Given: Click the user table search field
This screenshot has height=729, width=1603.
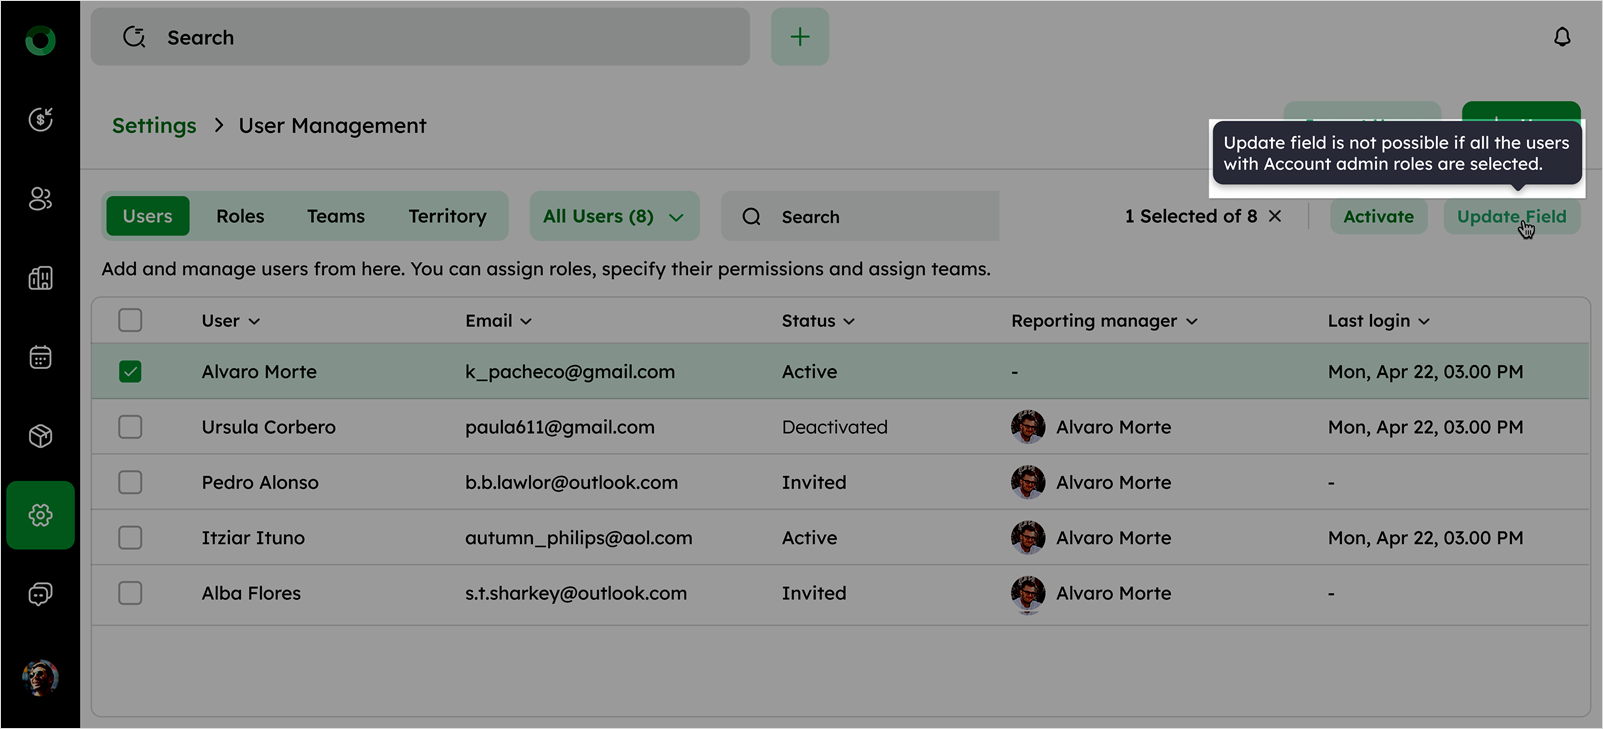Looking at the screenshot, I should 870,217.
